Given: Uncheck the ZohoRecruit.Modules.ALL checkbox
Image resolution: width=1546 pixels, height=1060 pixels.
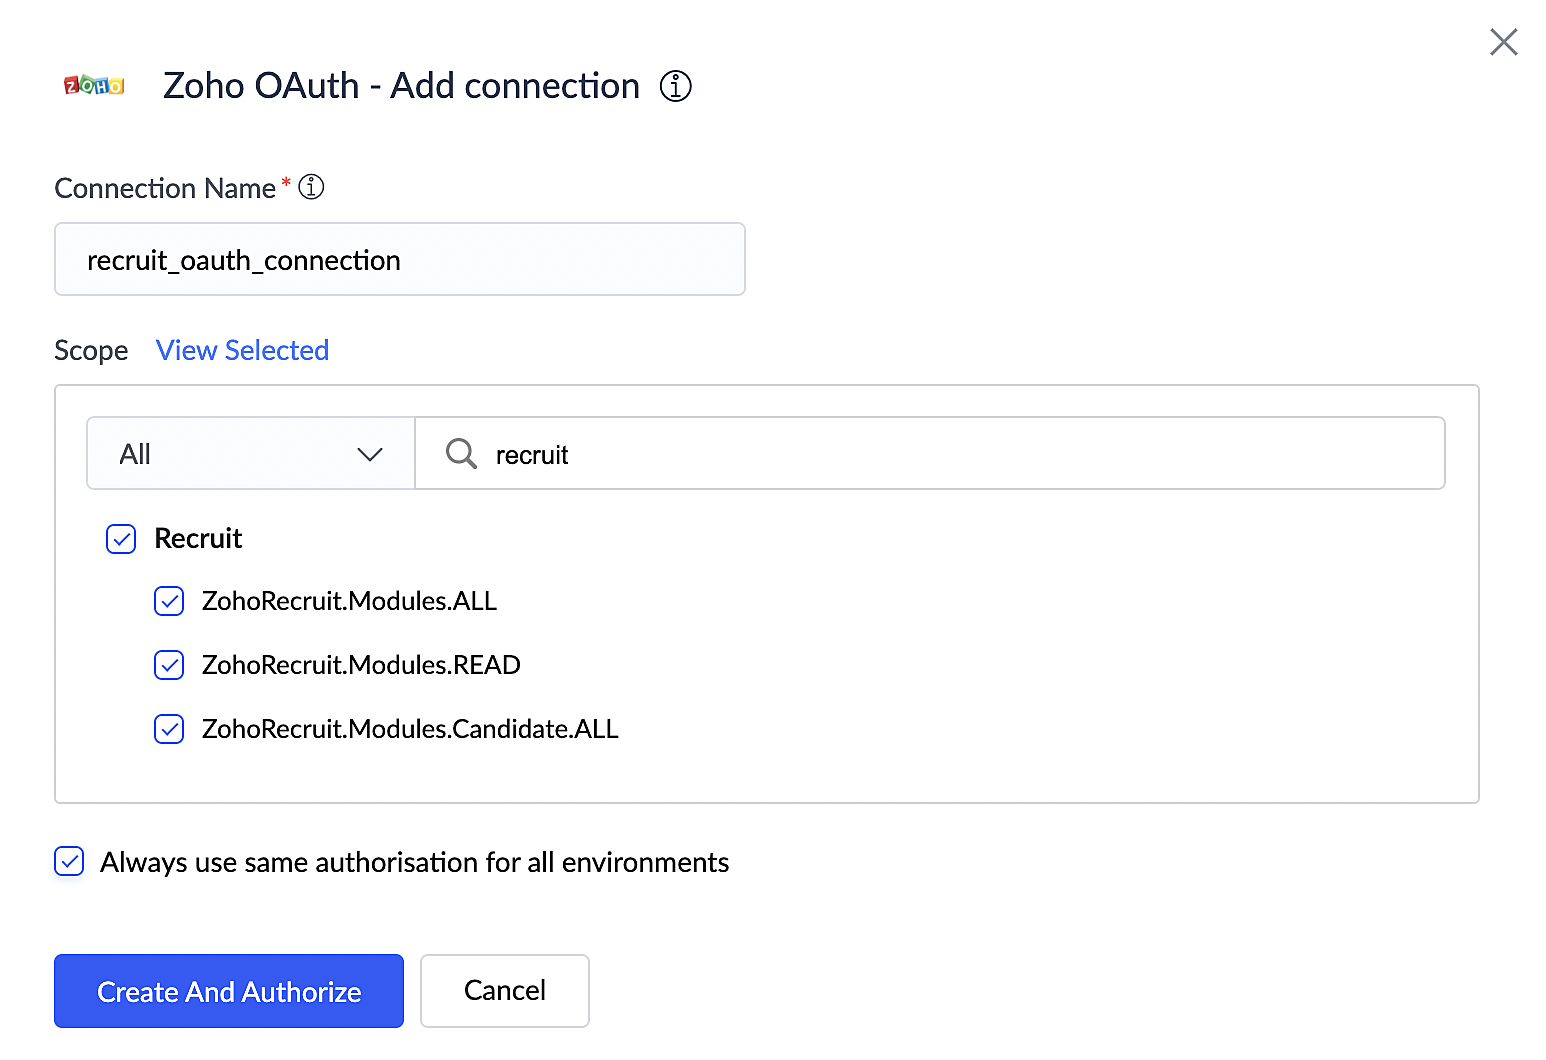Looking at the screenshot, I should click(x=169, y=601).
